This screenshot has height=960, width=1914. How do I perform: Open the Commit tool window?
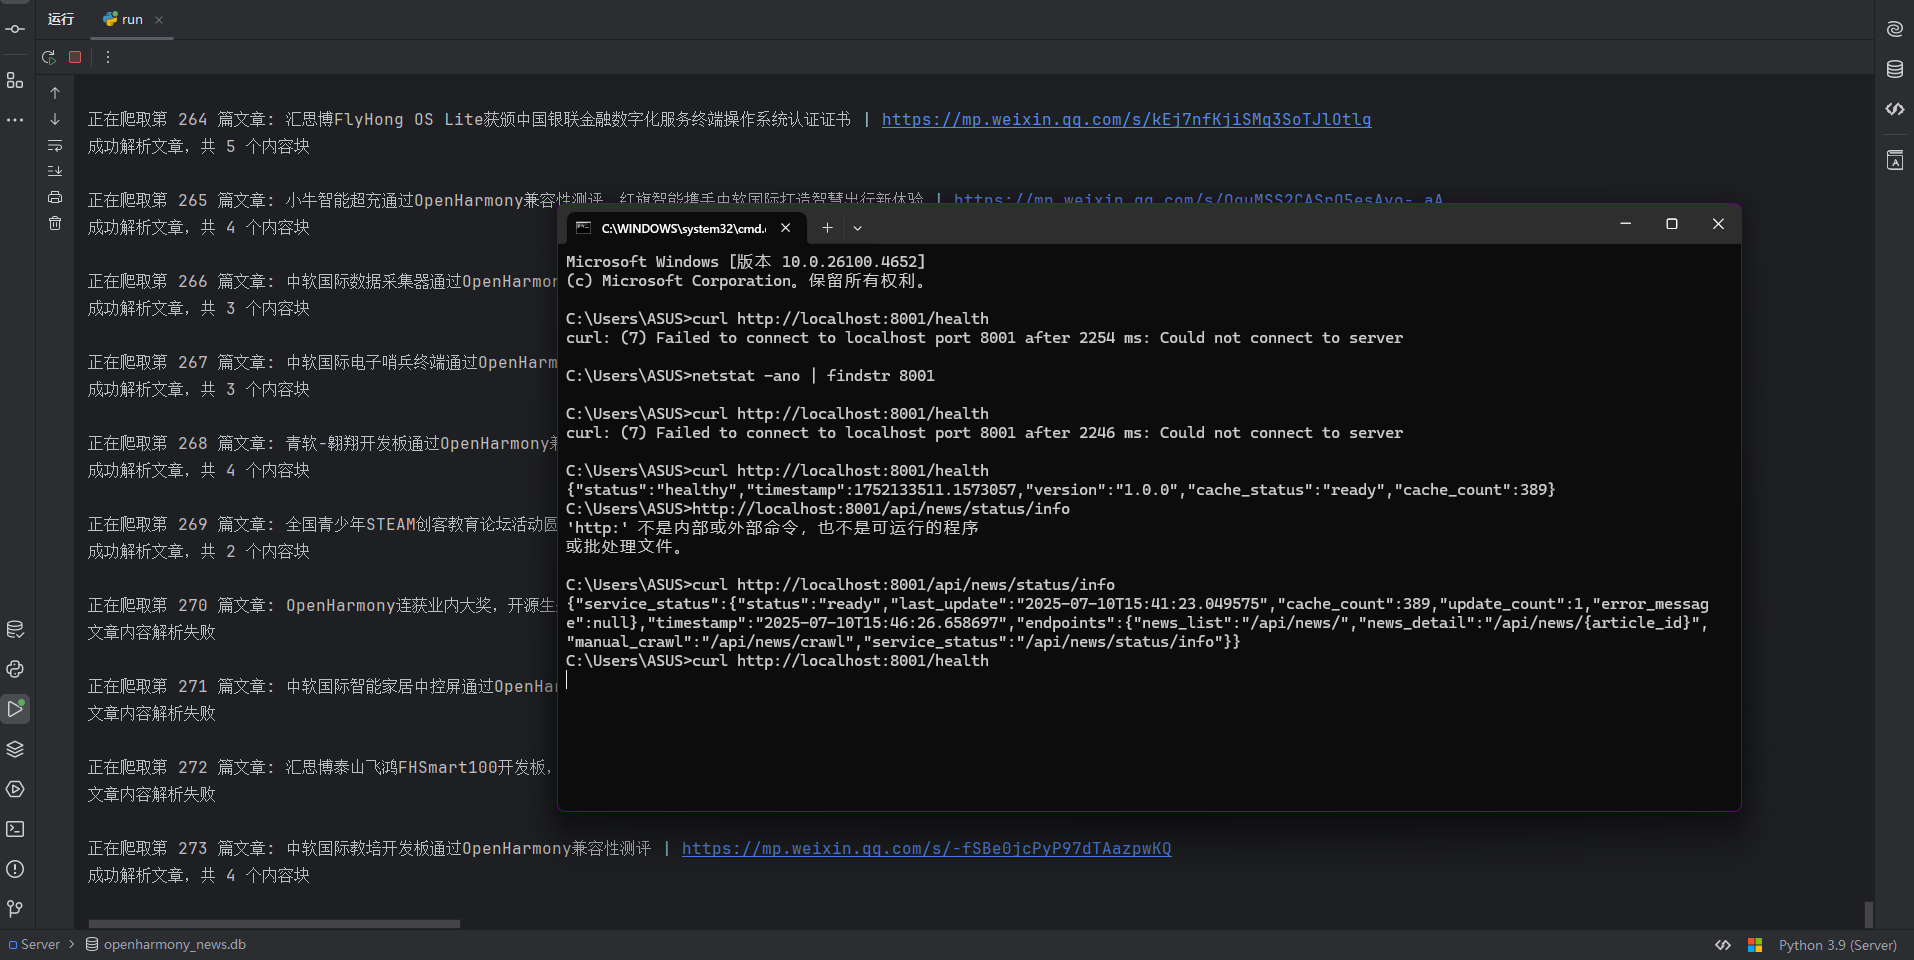tap(15, 29)
